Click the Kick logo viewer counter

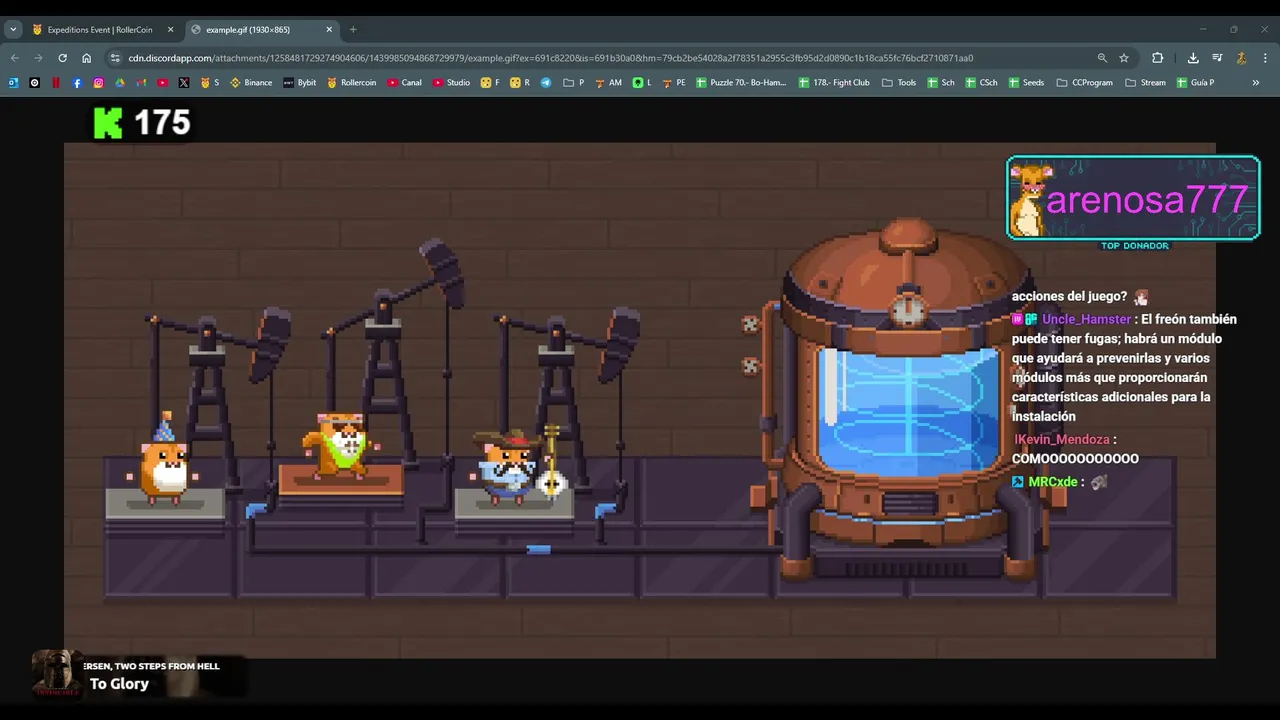click(141, 122)
